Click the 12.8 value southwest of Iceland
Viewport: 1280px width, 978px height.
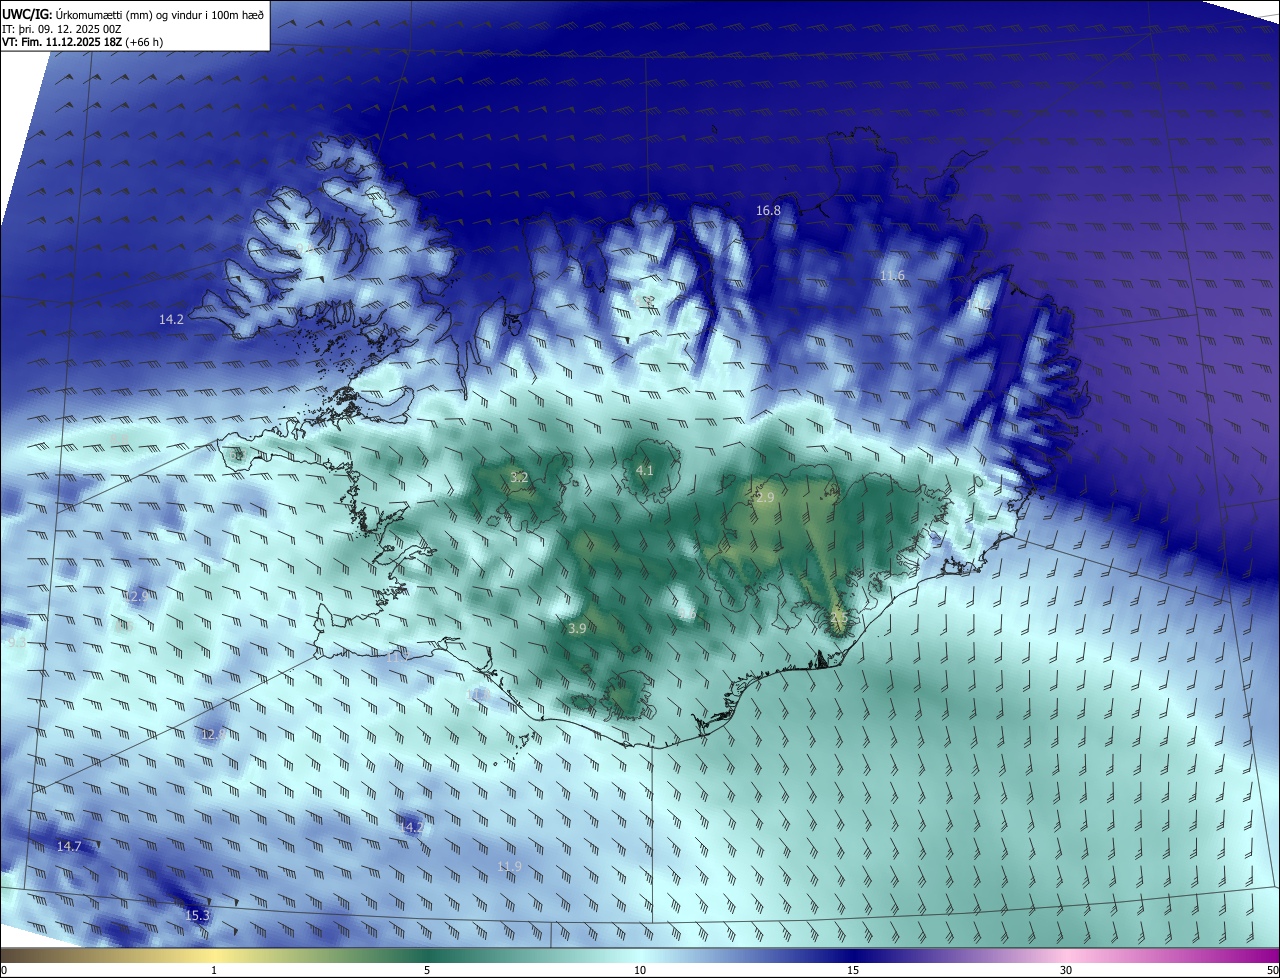(x=213, y=734)
